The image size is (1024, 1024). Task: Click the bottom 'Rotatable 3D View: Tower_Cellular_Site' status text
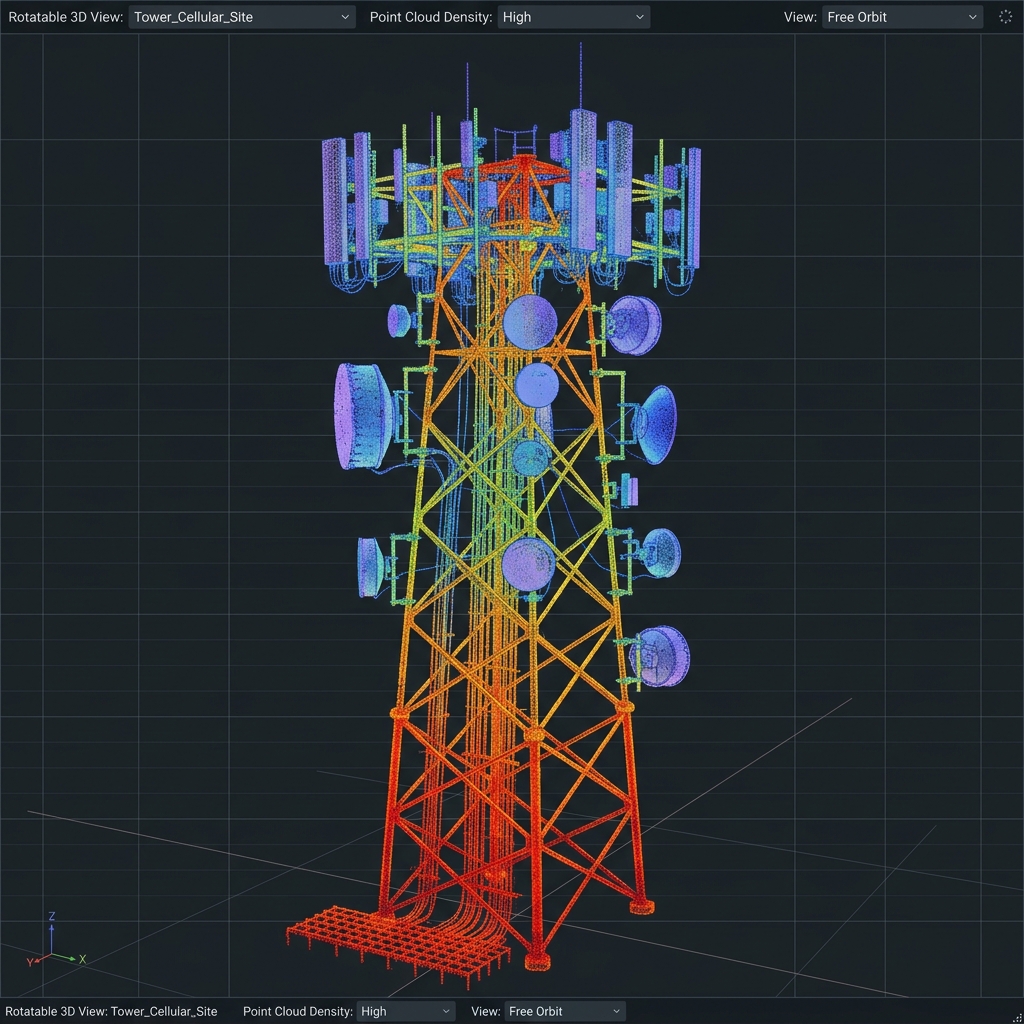click(x=111, y=1011)
